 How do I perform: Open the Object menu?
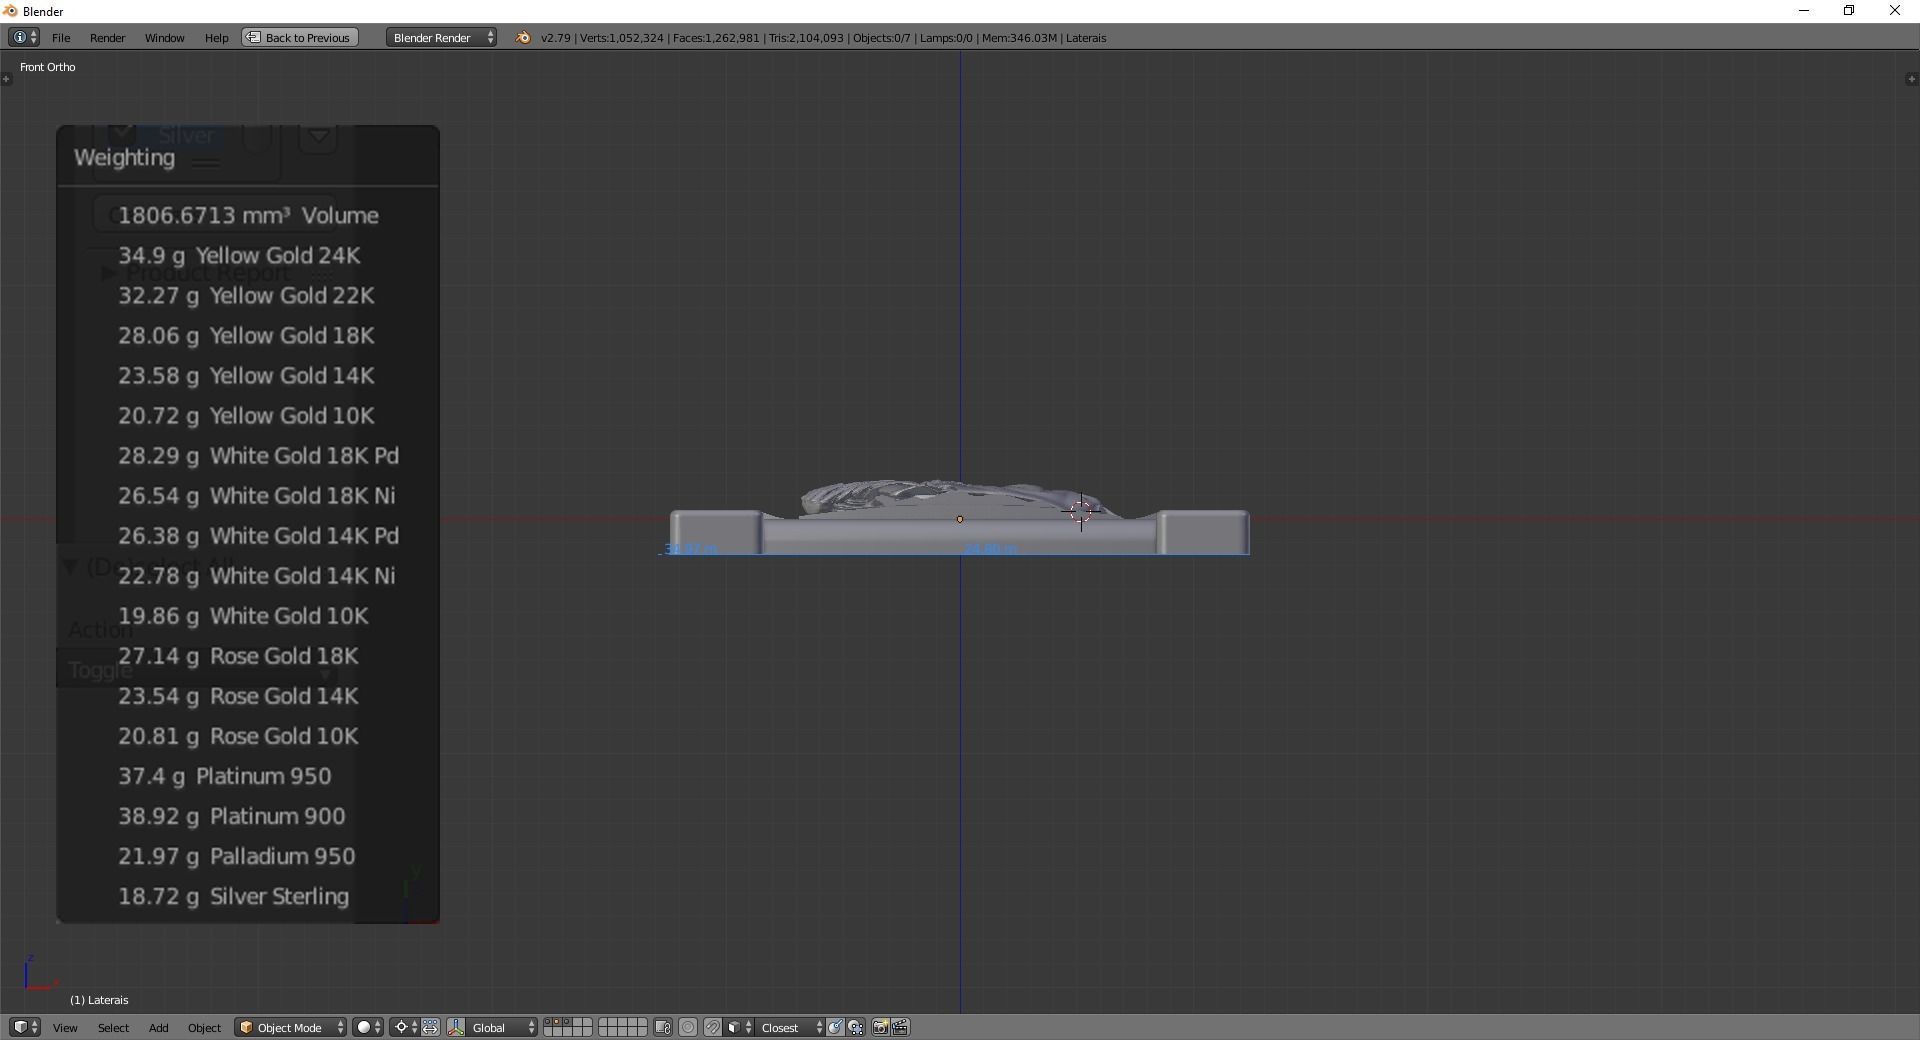204,1027
